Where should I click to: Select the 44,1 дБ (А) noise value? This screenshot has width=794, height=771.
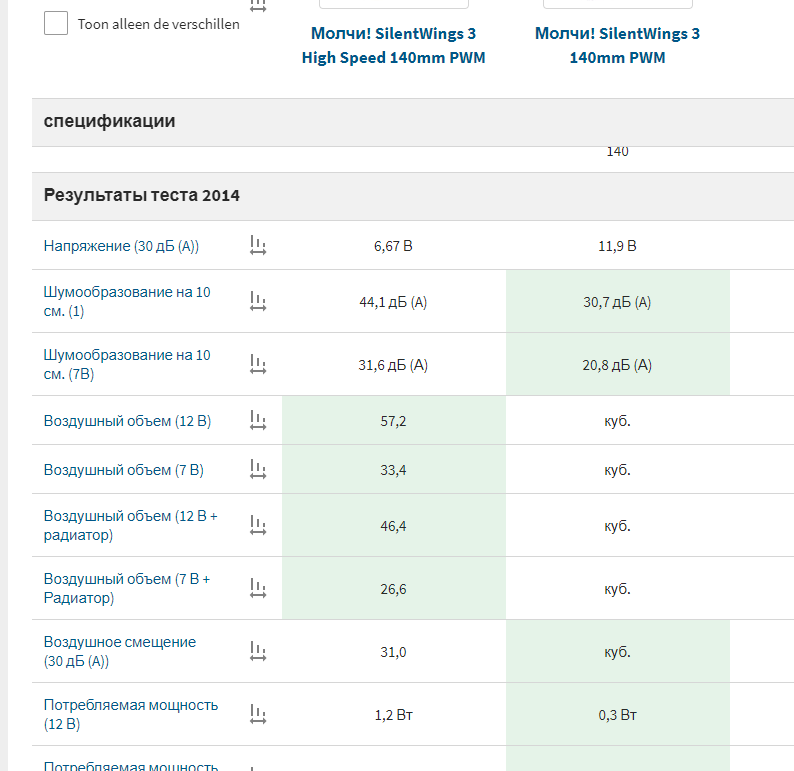pyautogui.click(x=393, y=302)
